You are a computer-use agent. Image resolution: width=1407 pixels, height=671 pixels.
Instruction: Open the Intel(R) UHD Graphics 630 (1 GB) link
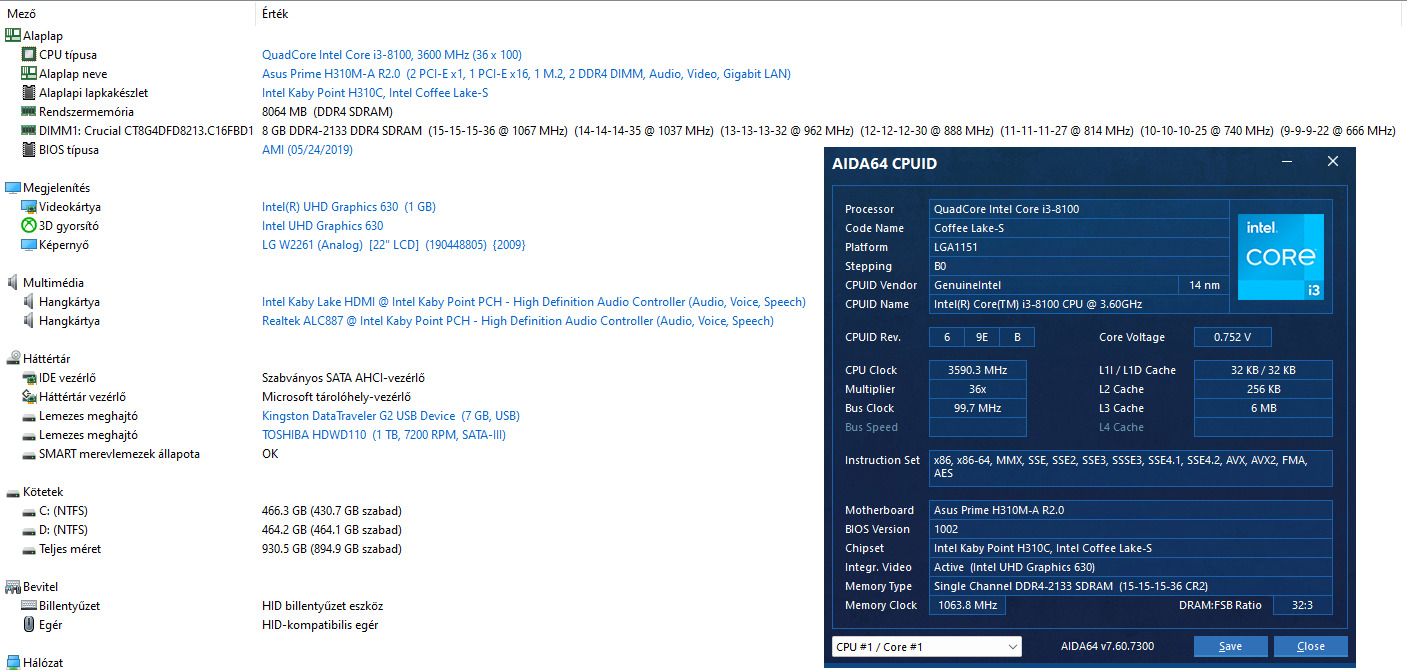click(349, 207)
